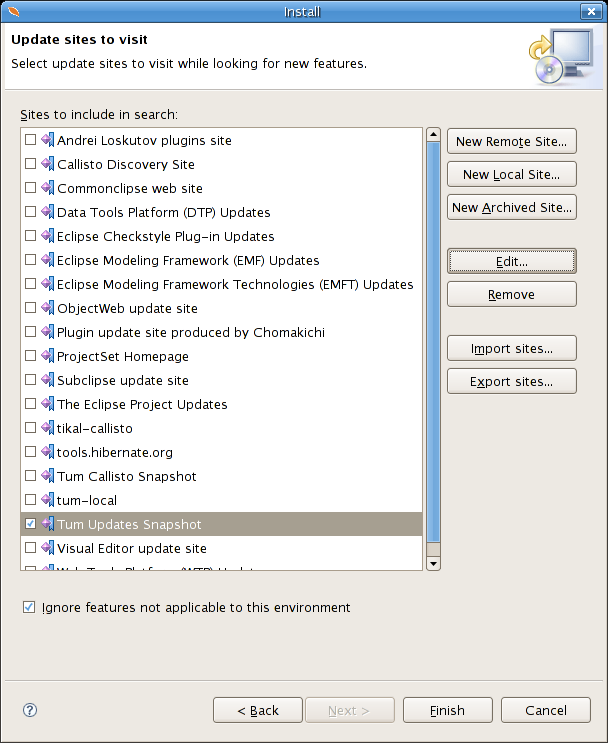Click Finish to start search
This screenshot has width=608, height=743.
(448, 710)
